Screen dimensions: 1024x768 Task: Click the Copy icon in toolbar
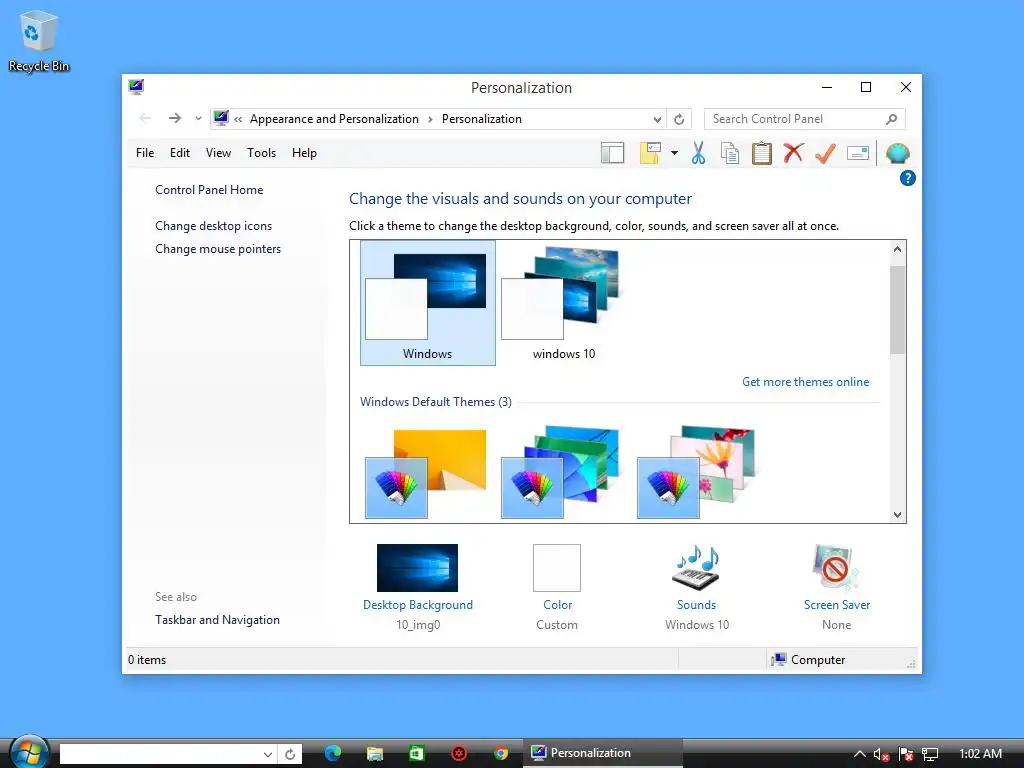pos(729,153)
